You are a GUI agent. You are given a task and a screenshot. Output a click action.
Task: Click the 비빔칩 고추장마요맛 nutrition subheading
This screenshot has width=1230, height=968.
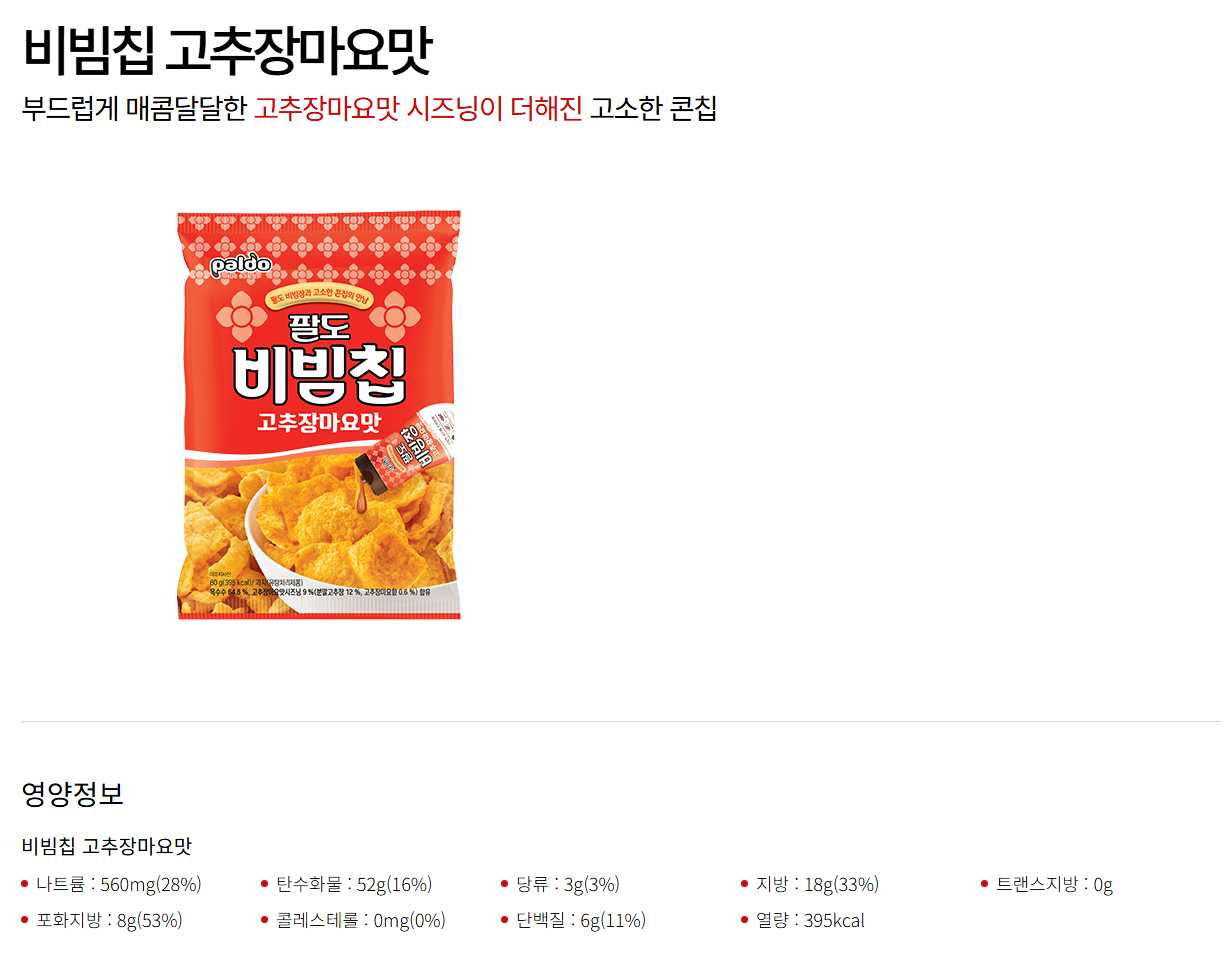106,846
